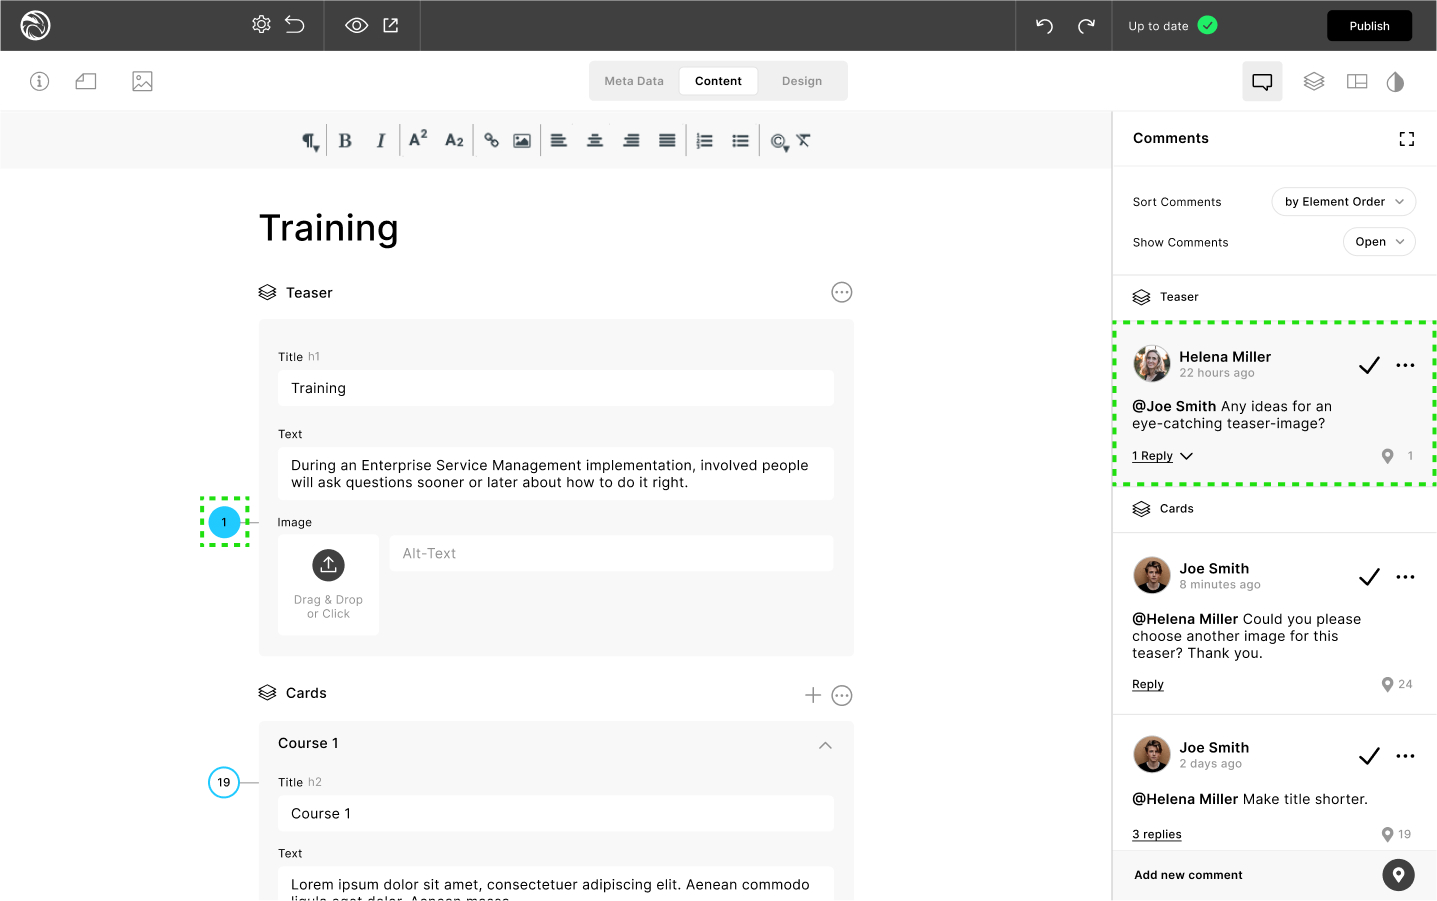Viewport: 1437px width, 901px height.
Task: Click the upload image icon in Teaser
Action: 328,565
